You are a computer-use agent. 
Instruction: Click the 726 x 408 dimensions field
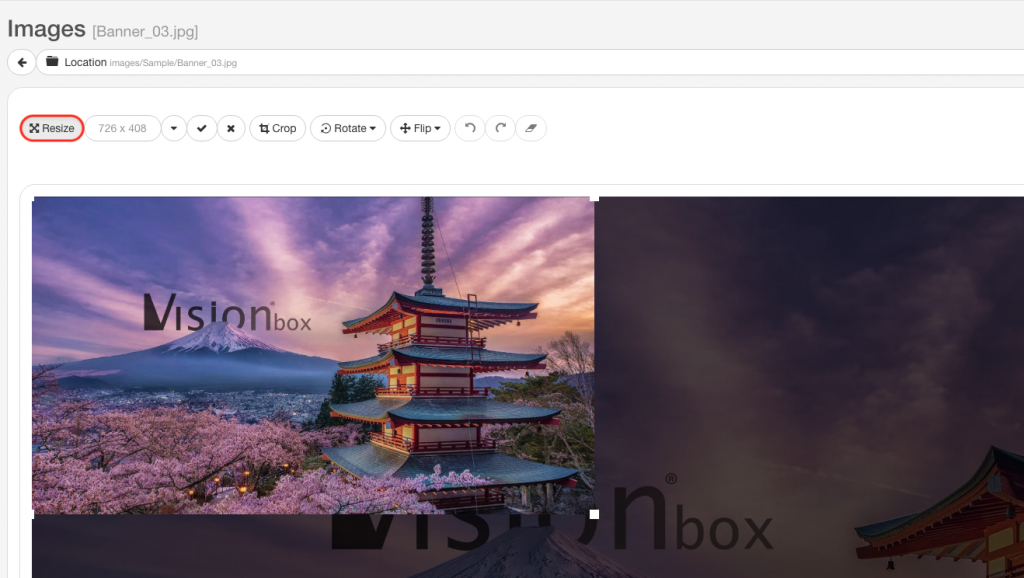123,128
